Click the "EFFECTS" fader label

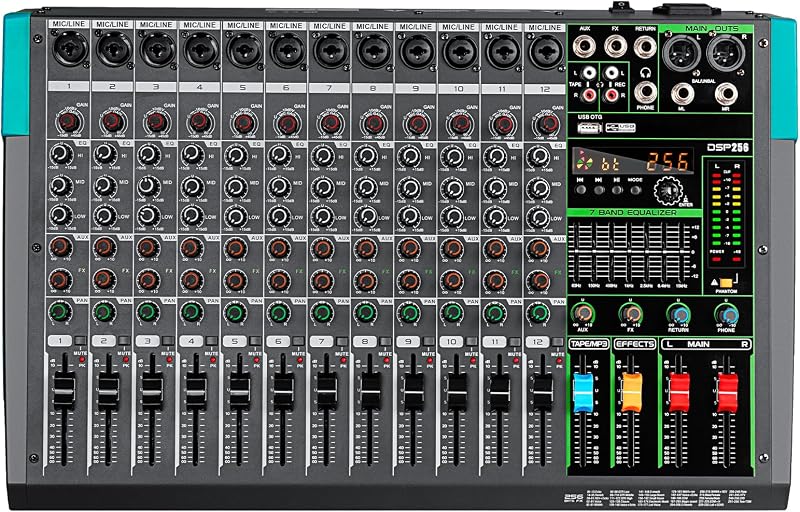(635, 344)
